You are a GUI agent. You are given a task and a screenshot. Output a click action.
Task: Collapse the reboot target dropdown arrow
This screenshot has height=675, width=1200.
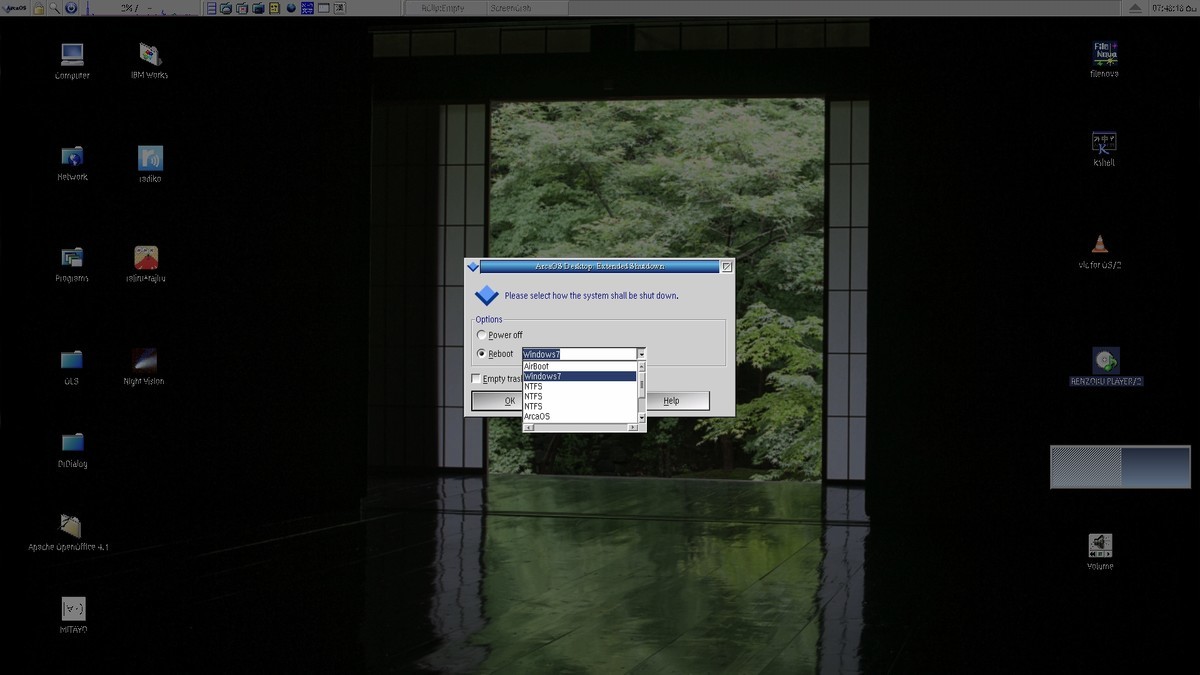tap(641, 354)
